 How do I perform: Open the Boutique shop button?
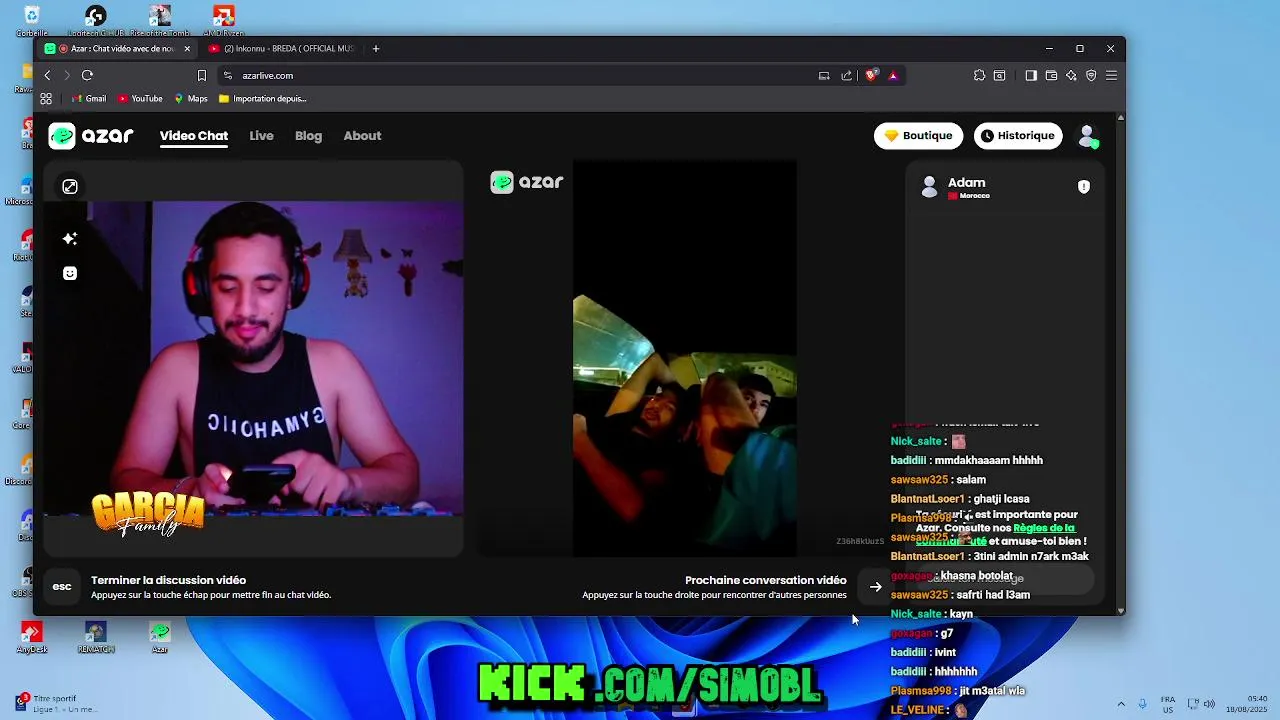pos(918,136)
